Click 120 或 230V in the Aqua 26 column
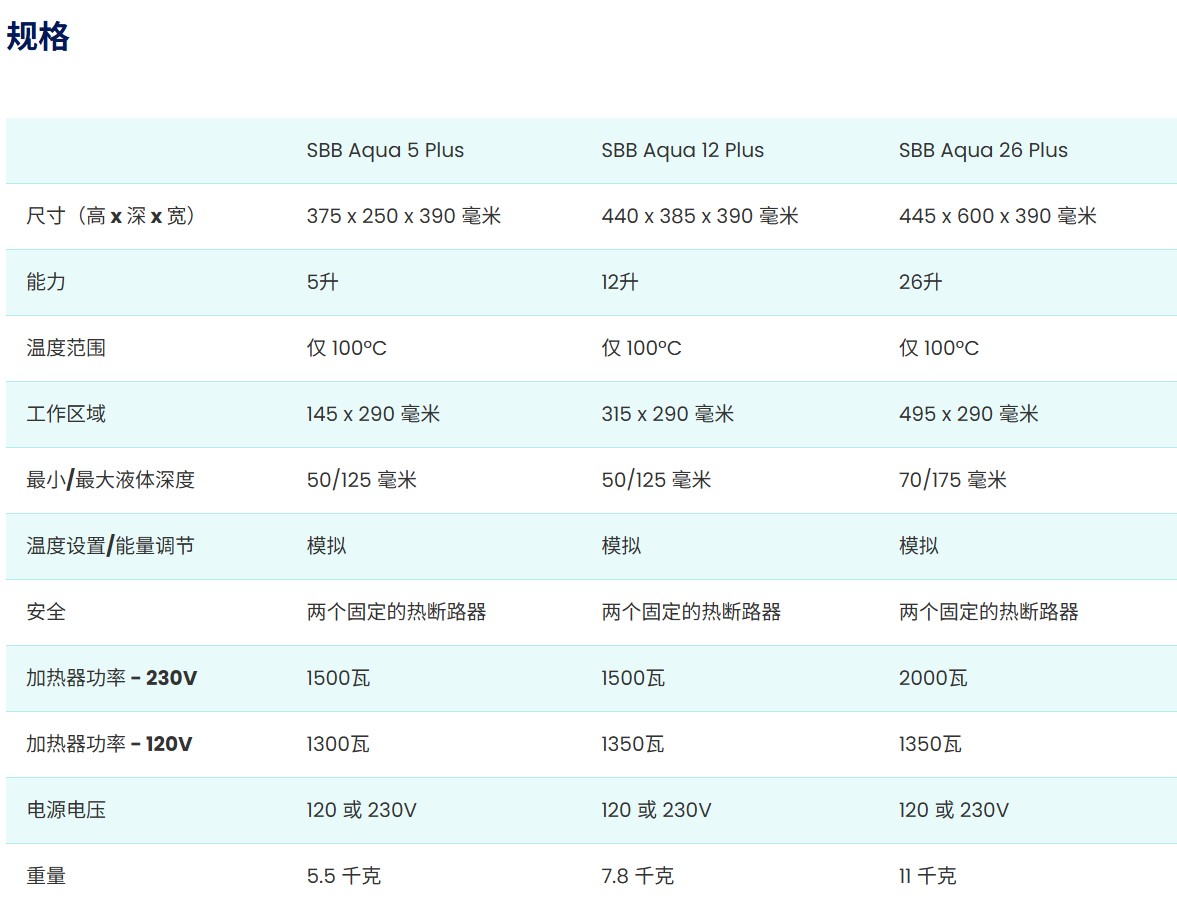Image resolution: width=1177 pixels, height=905 pixels. click(954, 810)
